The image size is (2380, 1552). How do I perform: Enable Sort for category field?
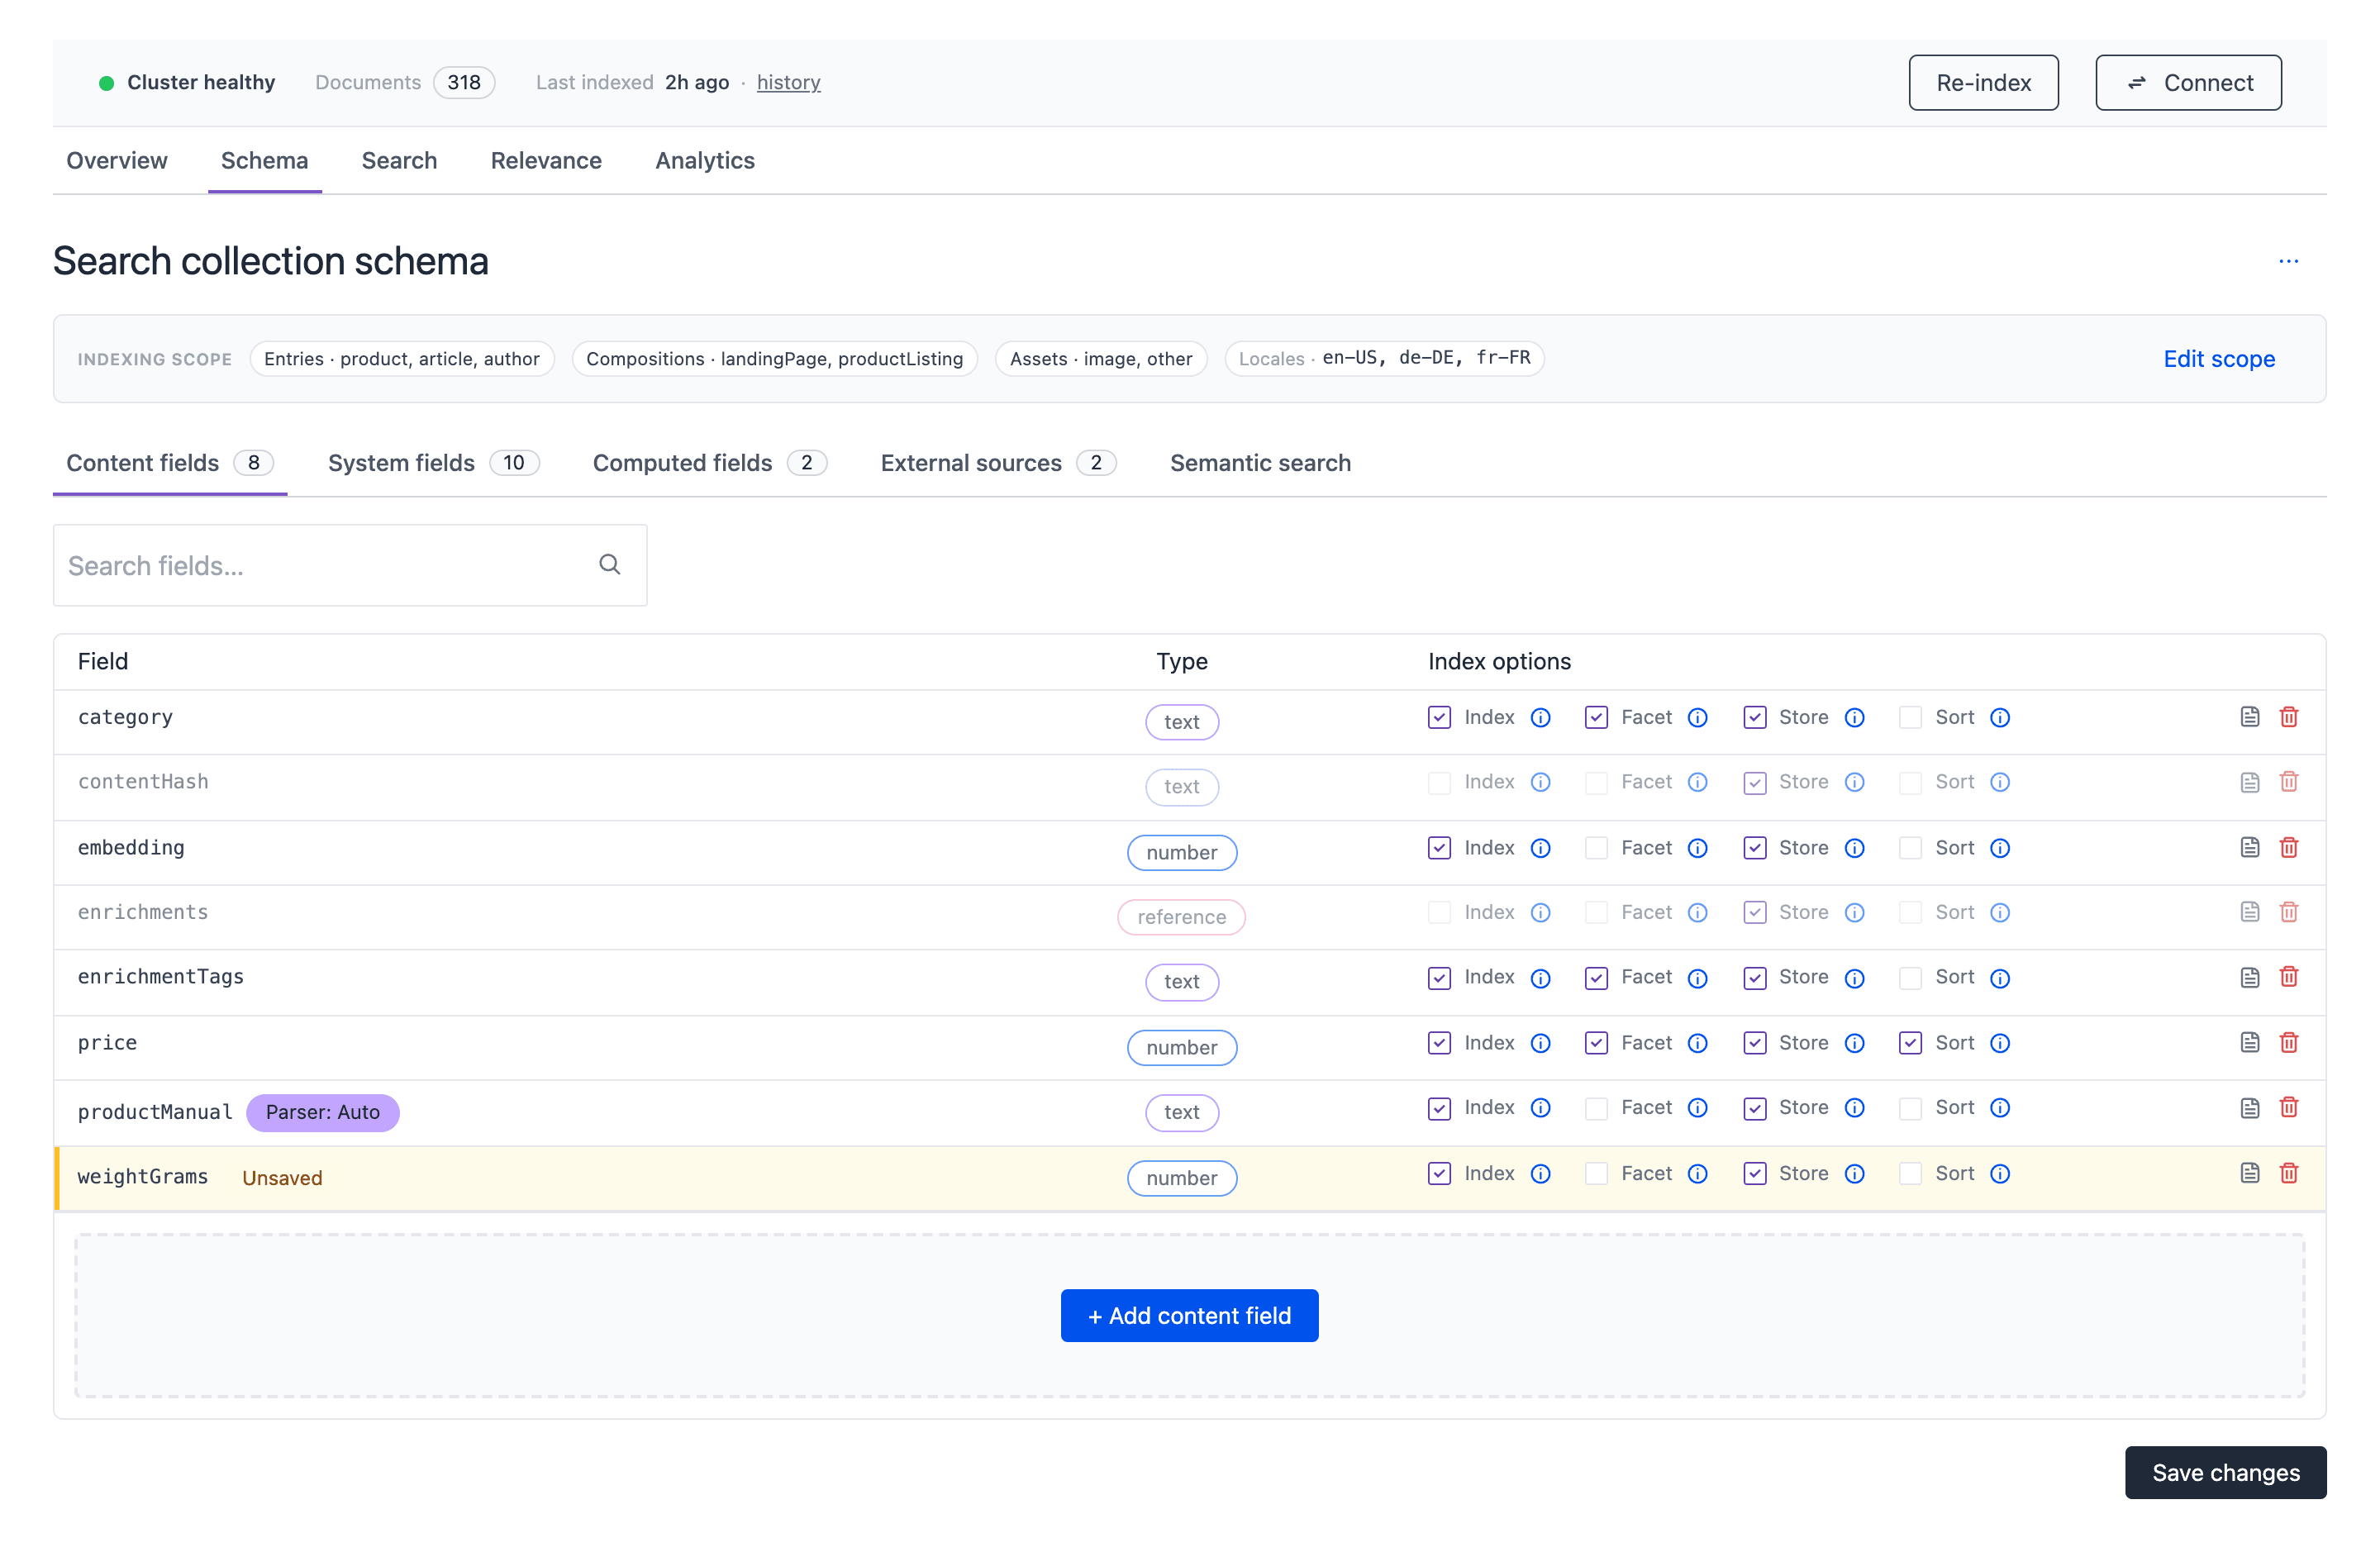[1910, 718]
